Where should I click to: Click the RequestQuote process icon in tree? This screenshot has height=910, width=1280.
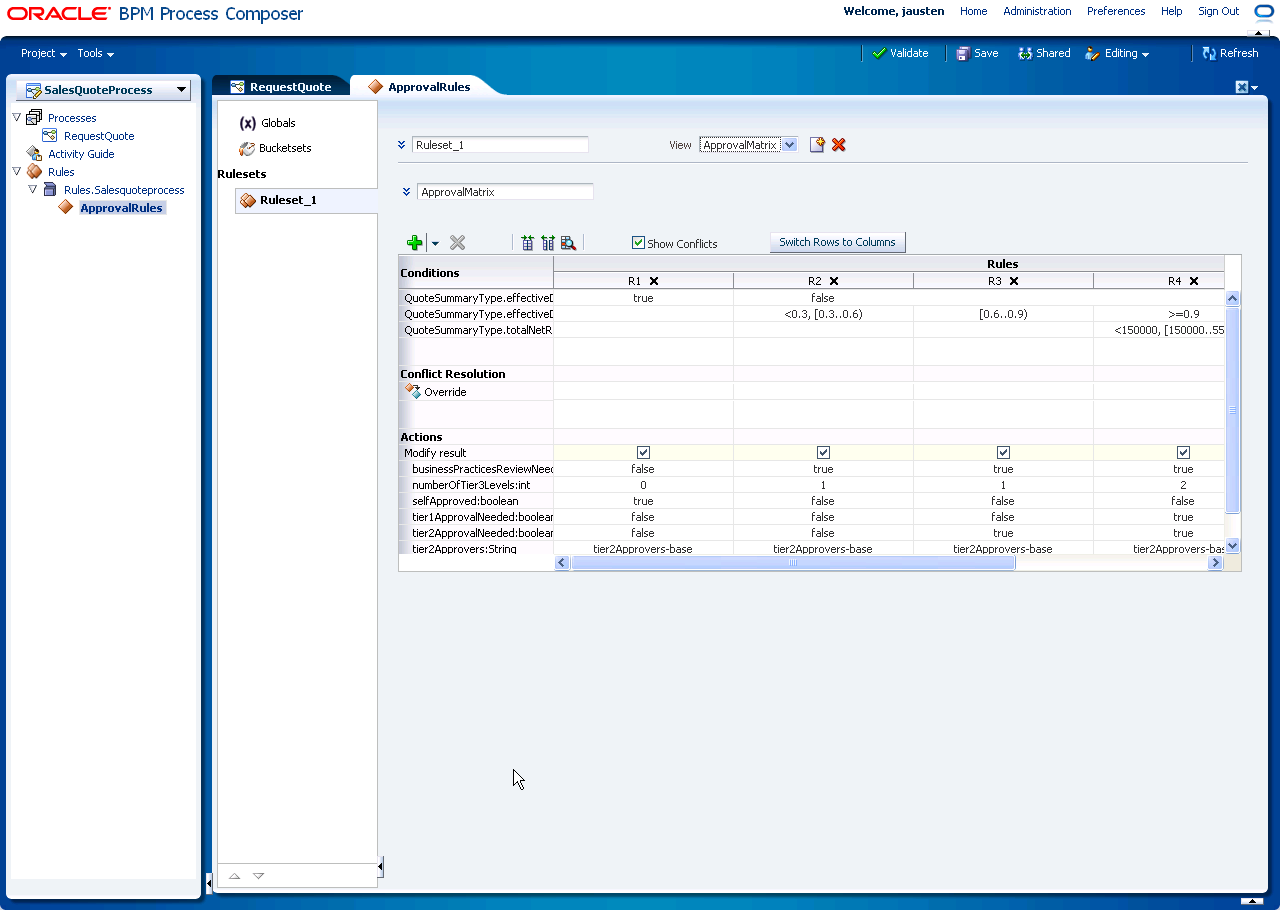tap(50, 135)
